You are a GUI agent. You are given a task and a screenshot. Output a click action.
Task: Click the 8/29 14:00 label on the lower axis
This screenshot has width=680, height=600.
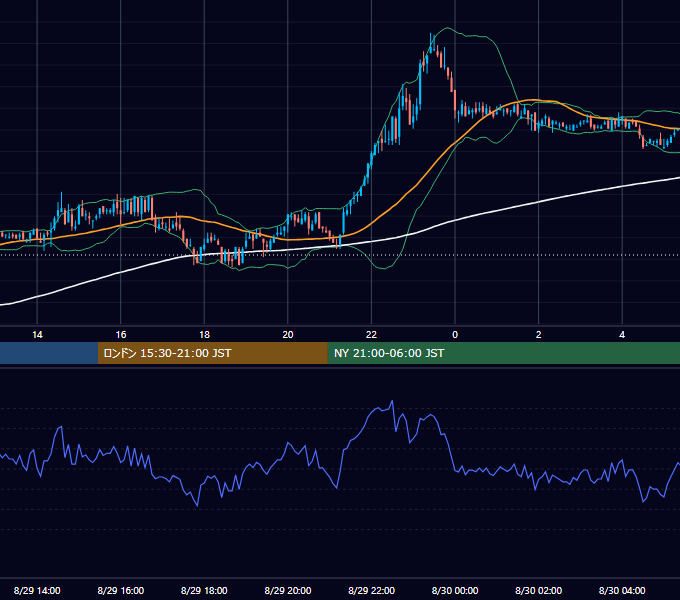37,590
